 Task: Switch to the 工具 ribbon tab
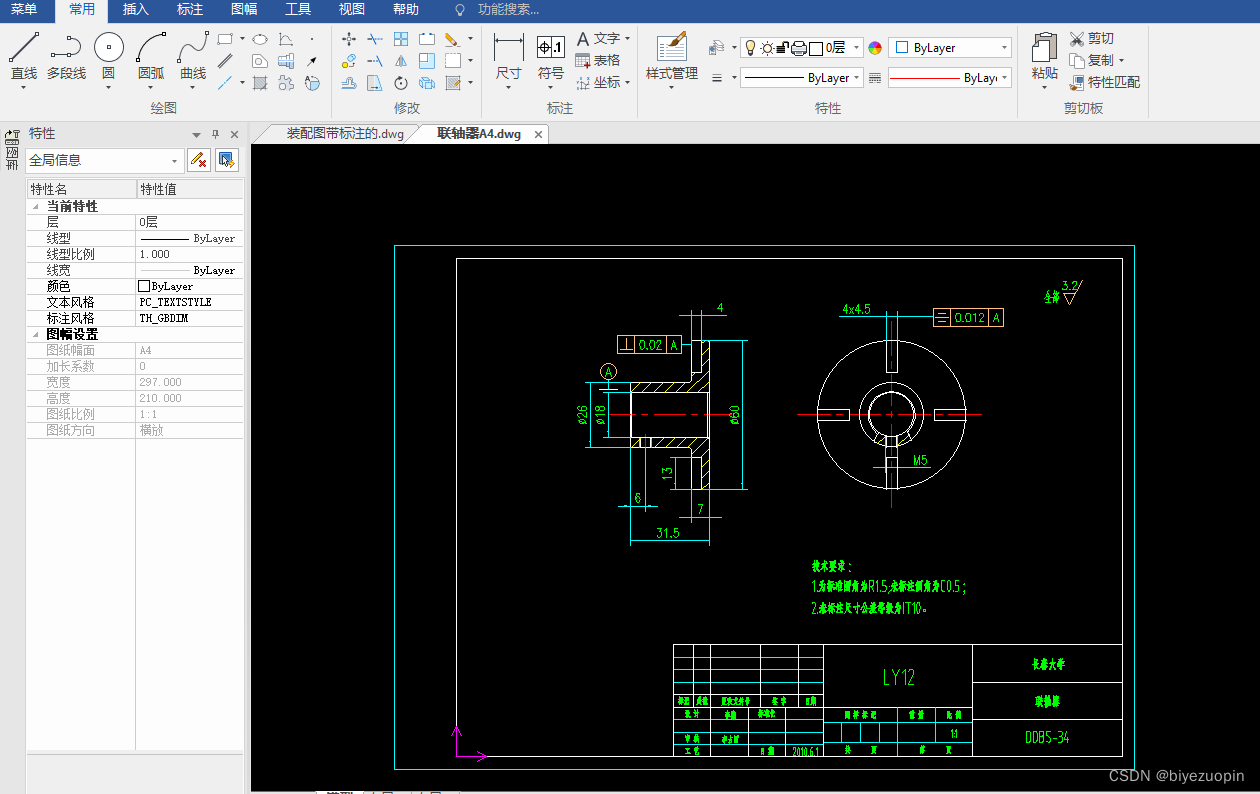pyautogui.click(x=298, y=10)
